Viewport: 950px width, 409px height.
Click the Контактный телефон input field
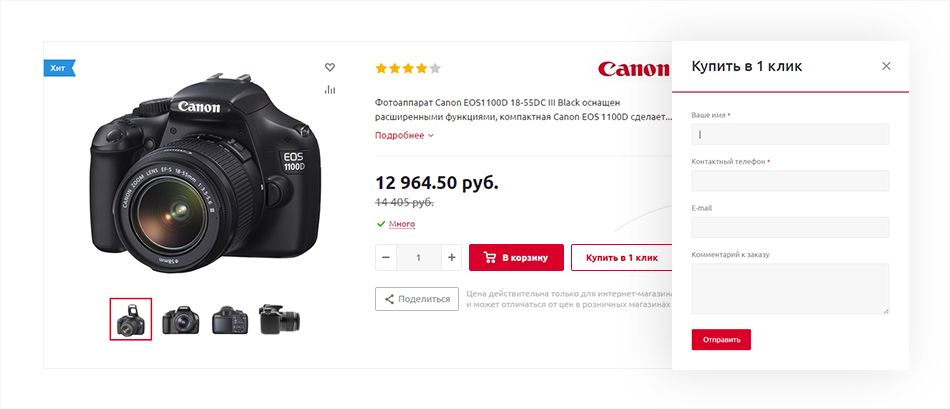(790, 181)
